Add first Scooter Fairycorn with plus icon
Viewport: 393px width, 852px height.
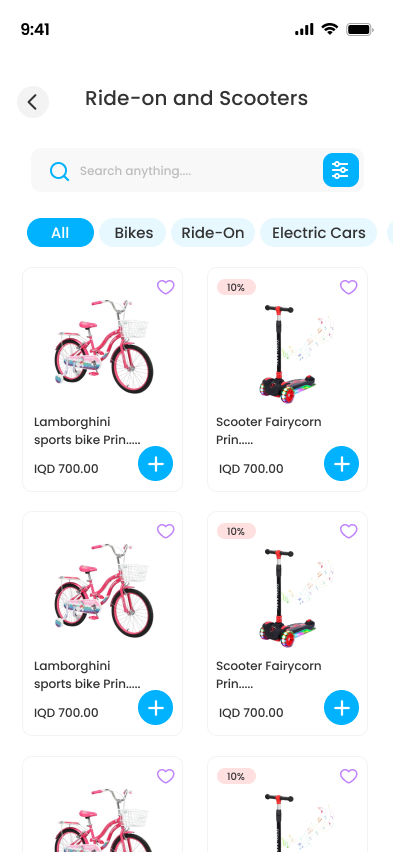point(341,463)
